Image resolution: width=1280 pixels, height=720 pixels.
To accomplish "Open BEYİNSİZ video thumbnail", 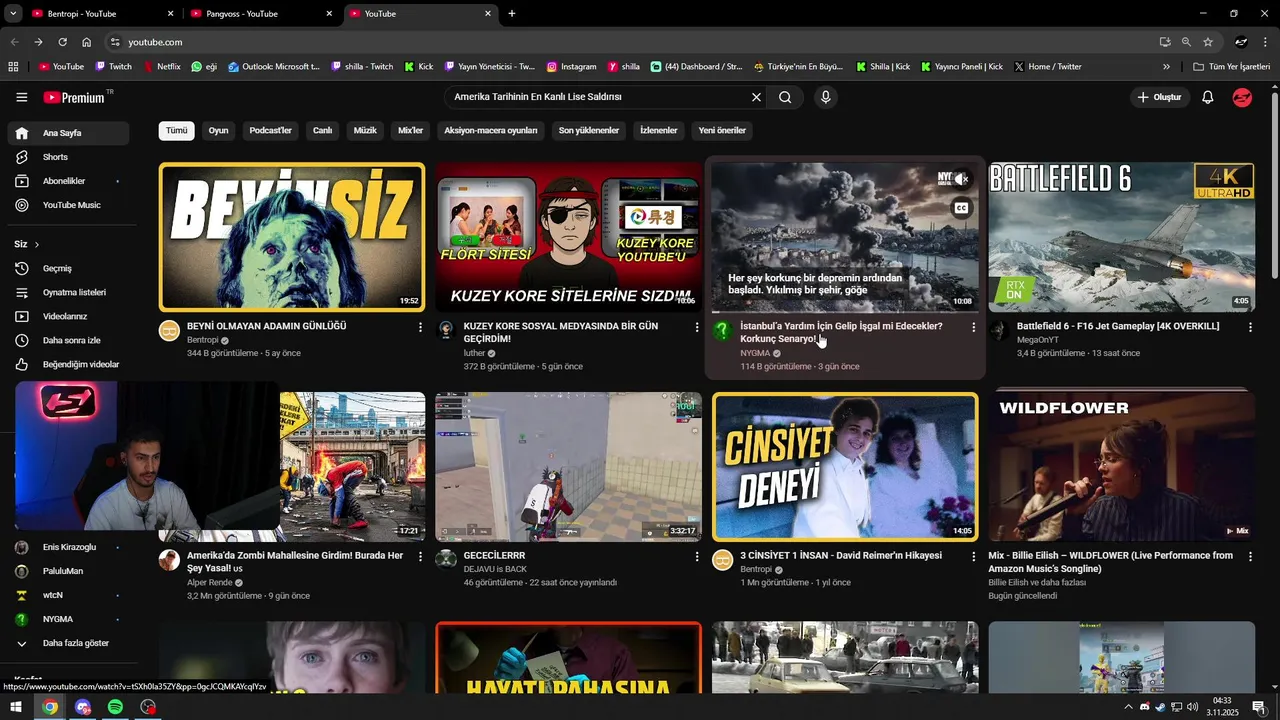I will [292, 237].
